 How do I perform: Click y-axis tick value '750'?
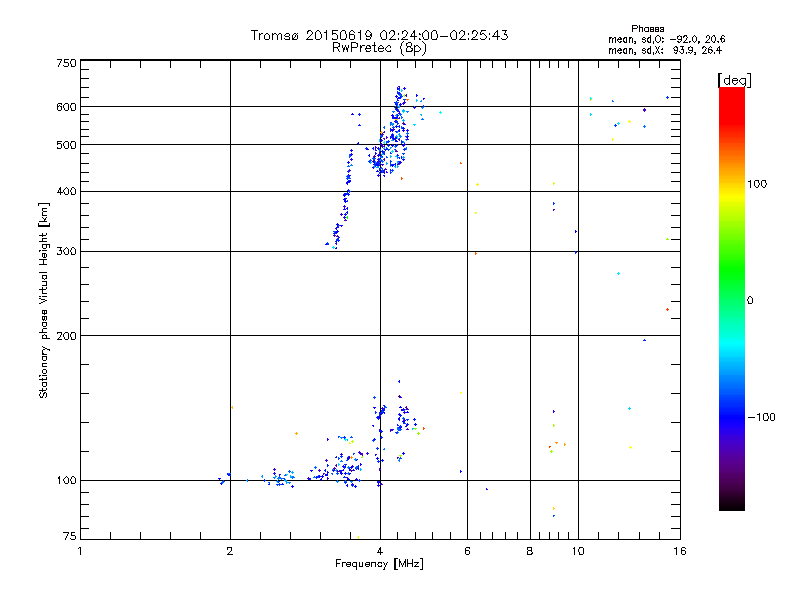pyautogui.click(x=66, y=63)
